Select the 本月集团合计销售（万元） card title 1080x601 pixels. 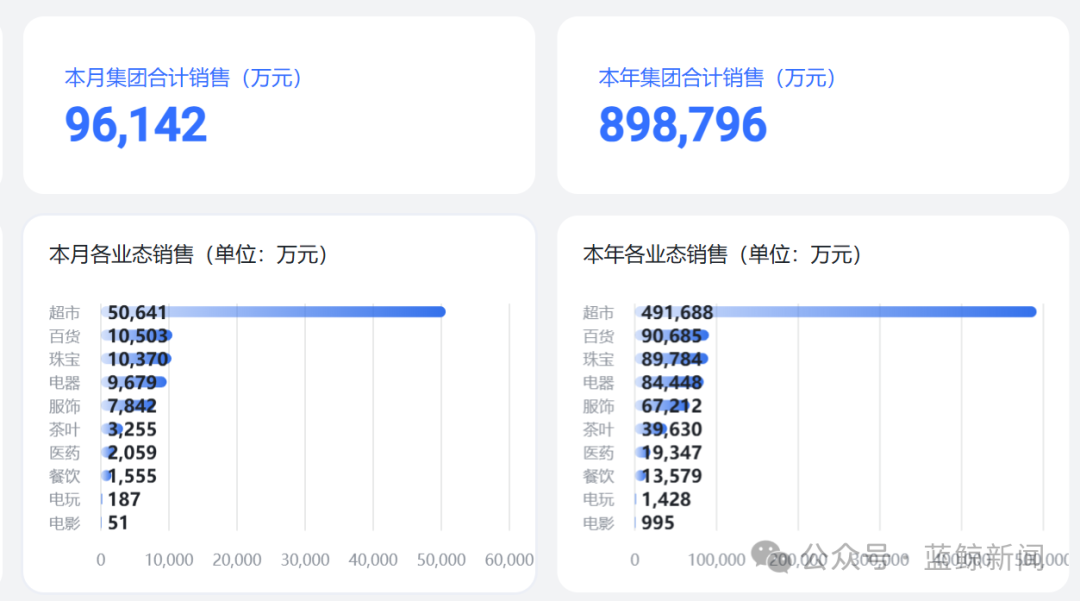(x=183, y=78)
